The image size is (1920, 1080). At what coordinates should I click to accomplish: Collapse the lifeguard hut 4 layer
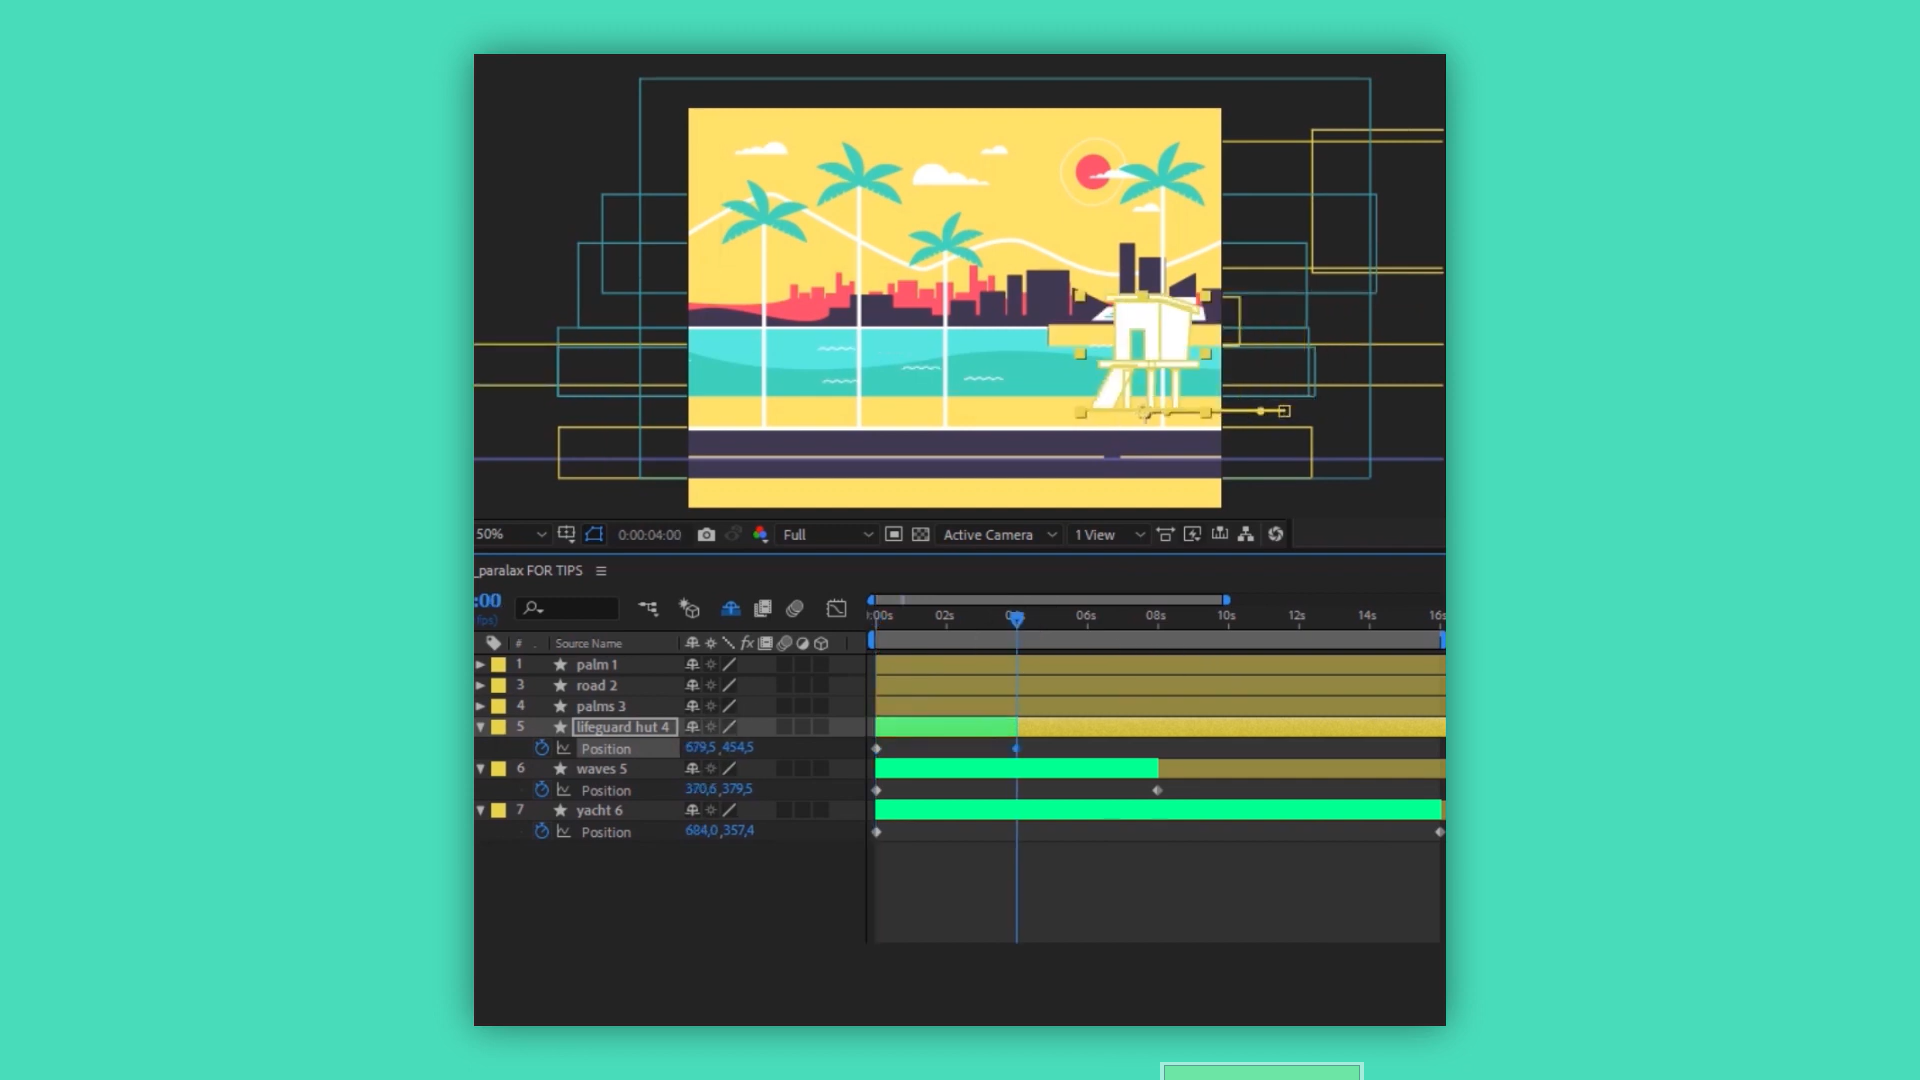pos(481,727)
